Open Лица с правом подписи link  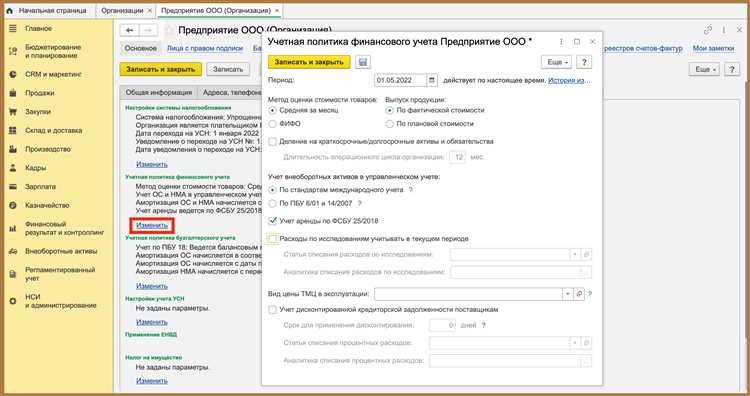[x=205, y=48]
